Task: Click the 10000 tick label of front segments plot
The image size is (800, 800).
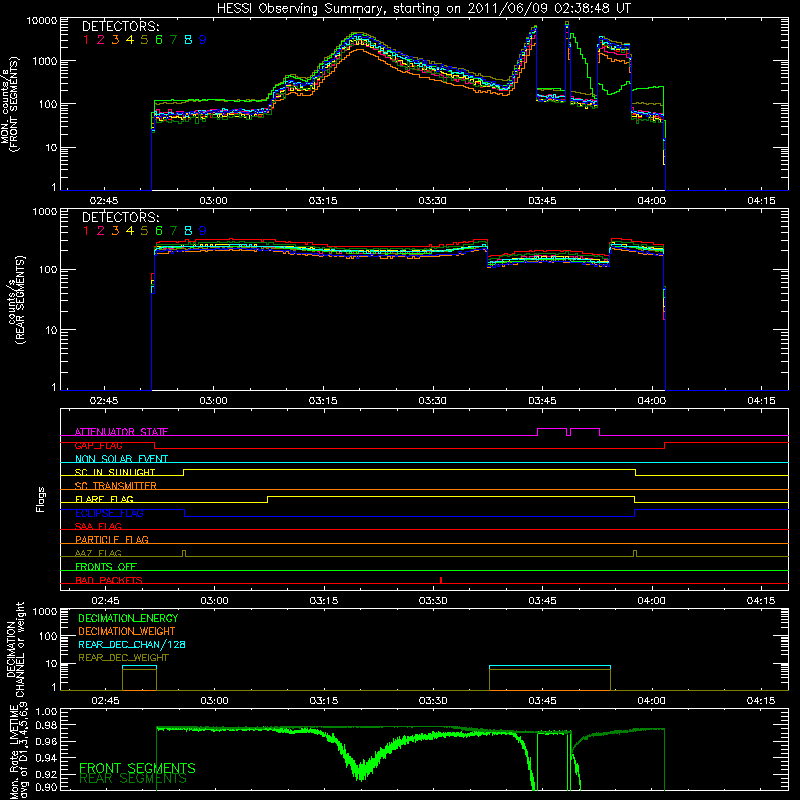Action: point(42,20)
